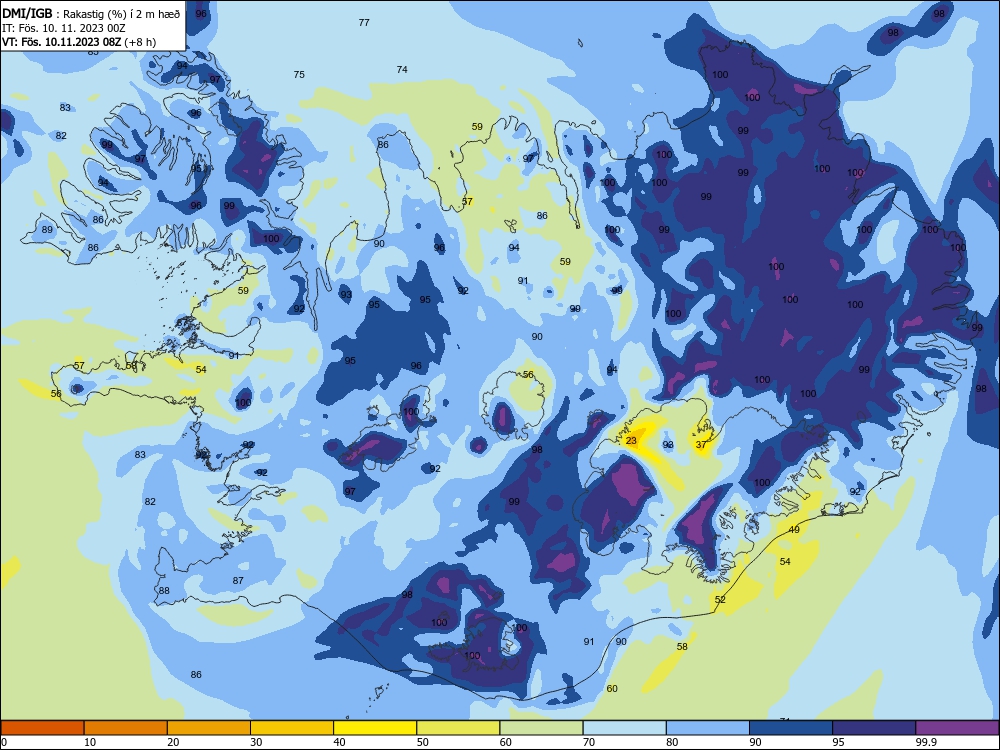The height and width of the screenshot is (750, 1000).
Task: Click the legend tick label 30
Action: [256, 742]
